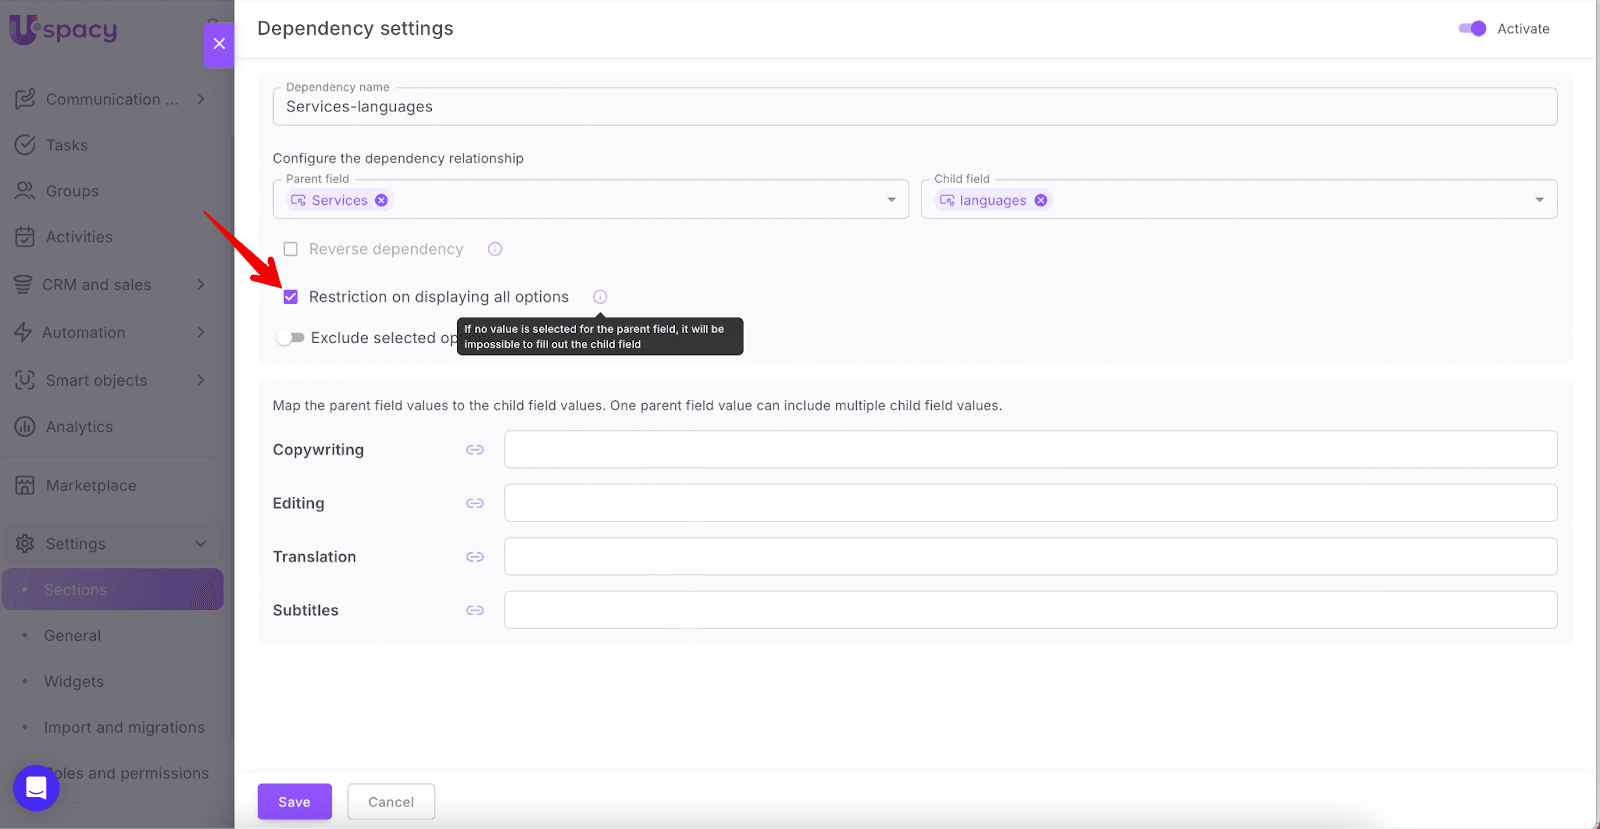Uncheck Restriction on displaying all options
1600x829 pixels.
click(x=291, y=297)
